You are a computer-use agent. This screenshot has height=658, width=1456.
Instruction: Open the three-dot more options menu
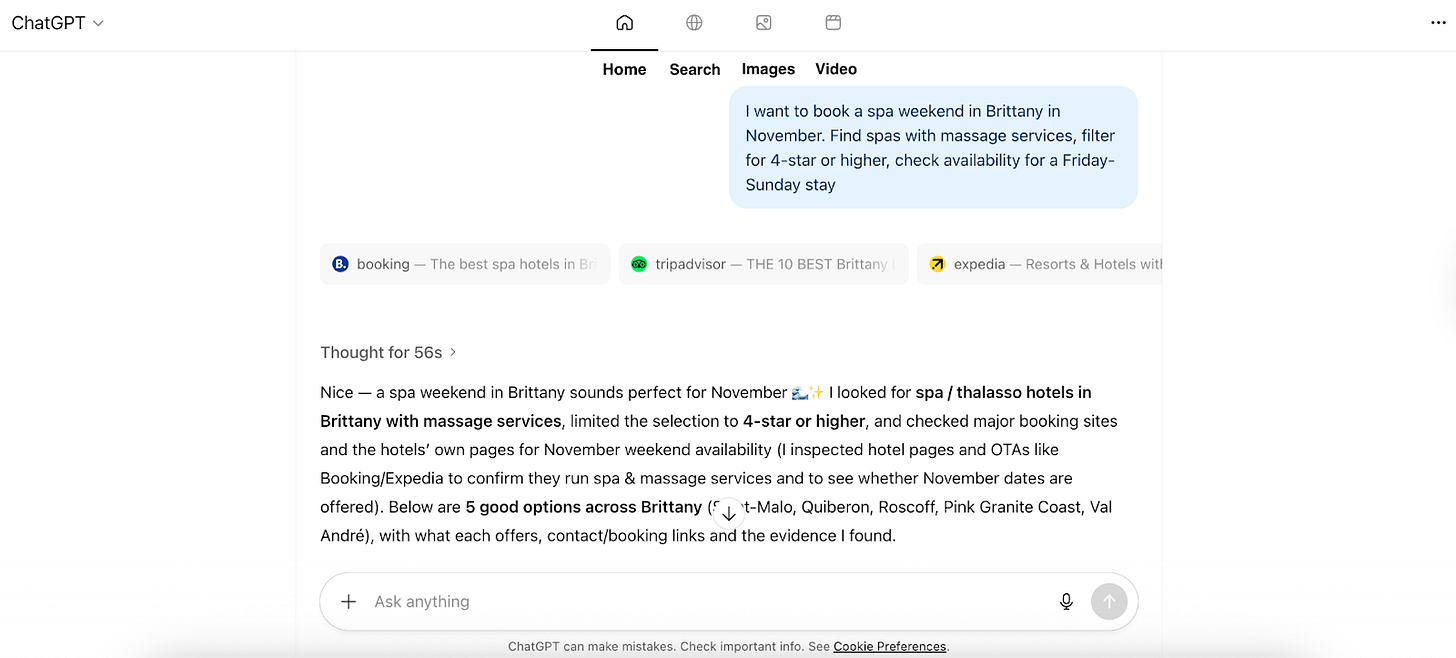(1438, 23)
